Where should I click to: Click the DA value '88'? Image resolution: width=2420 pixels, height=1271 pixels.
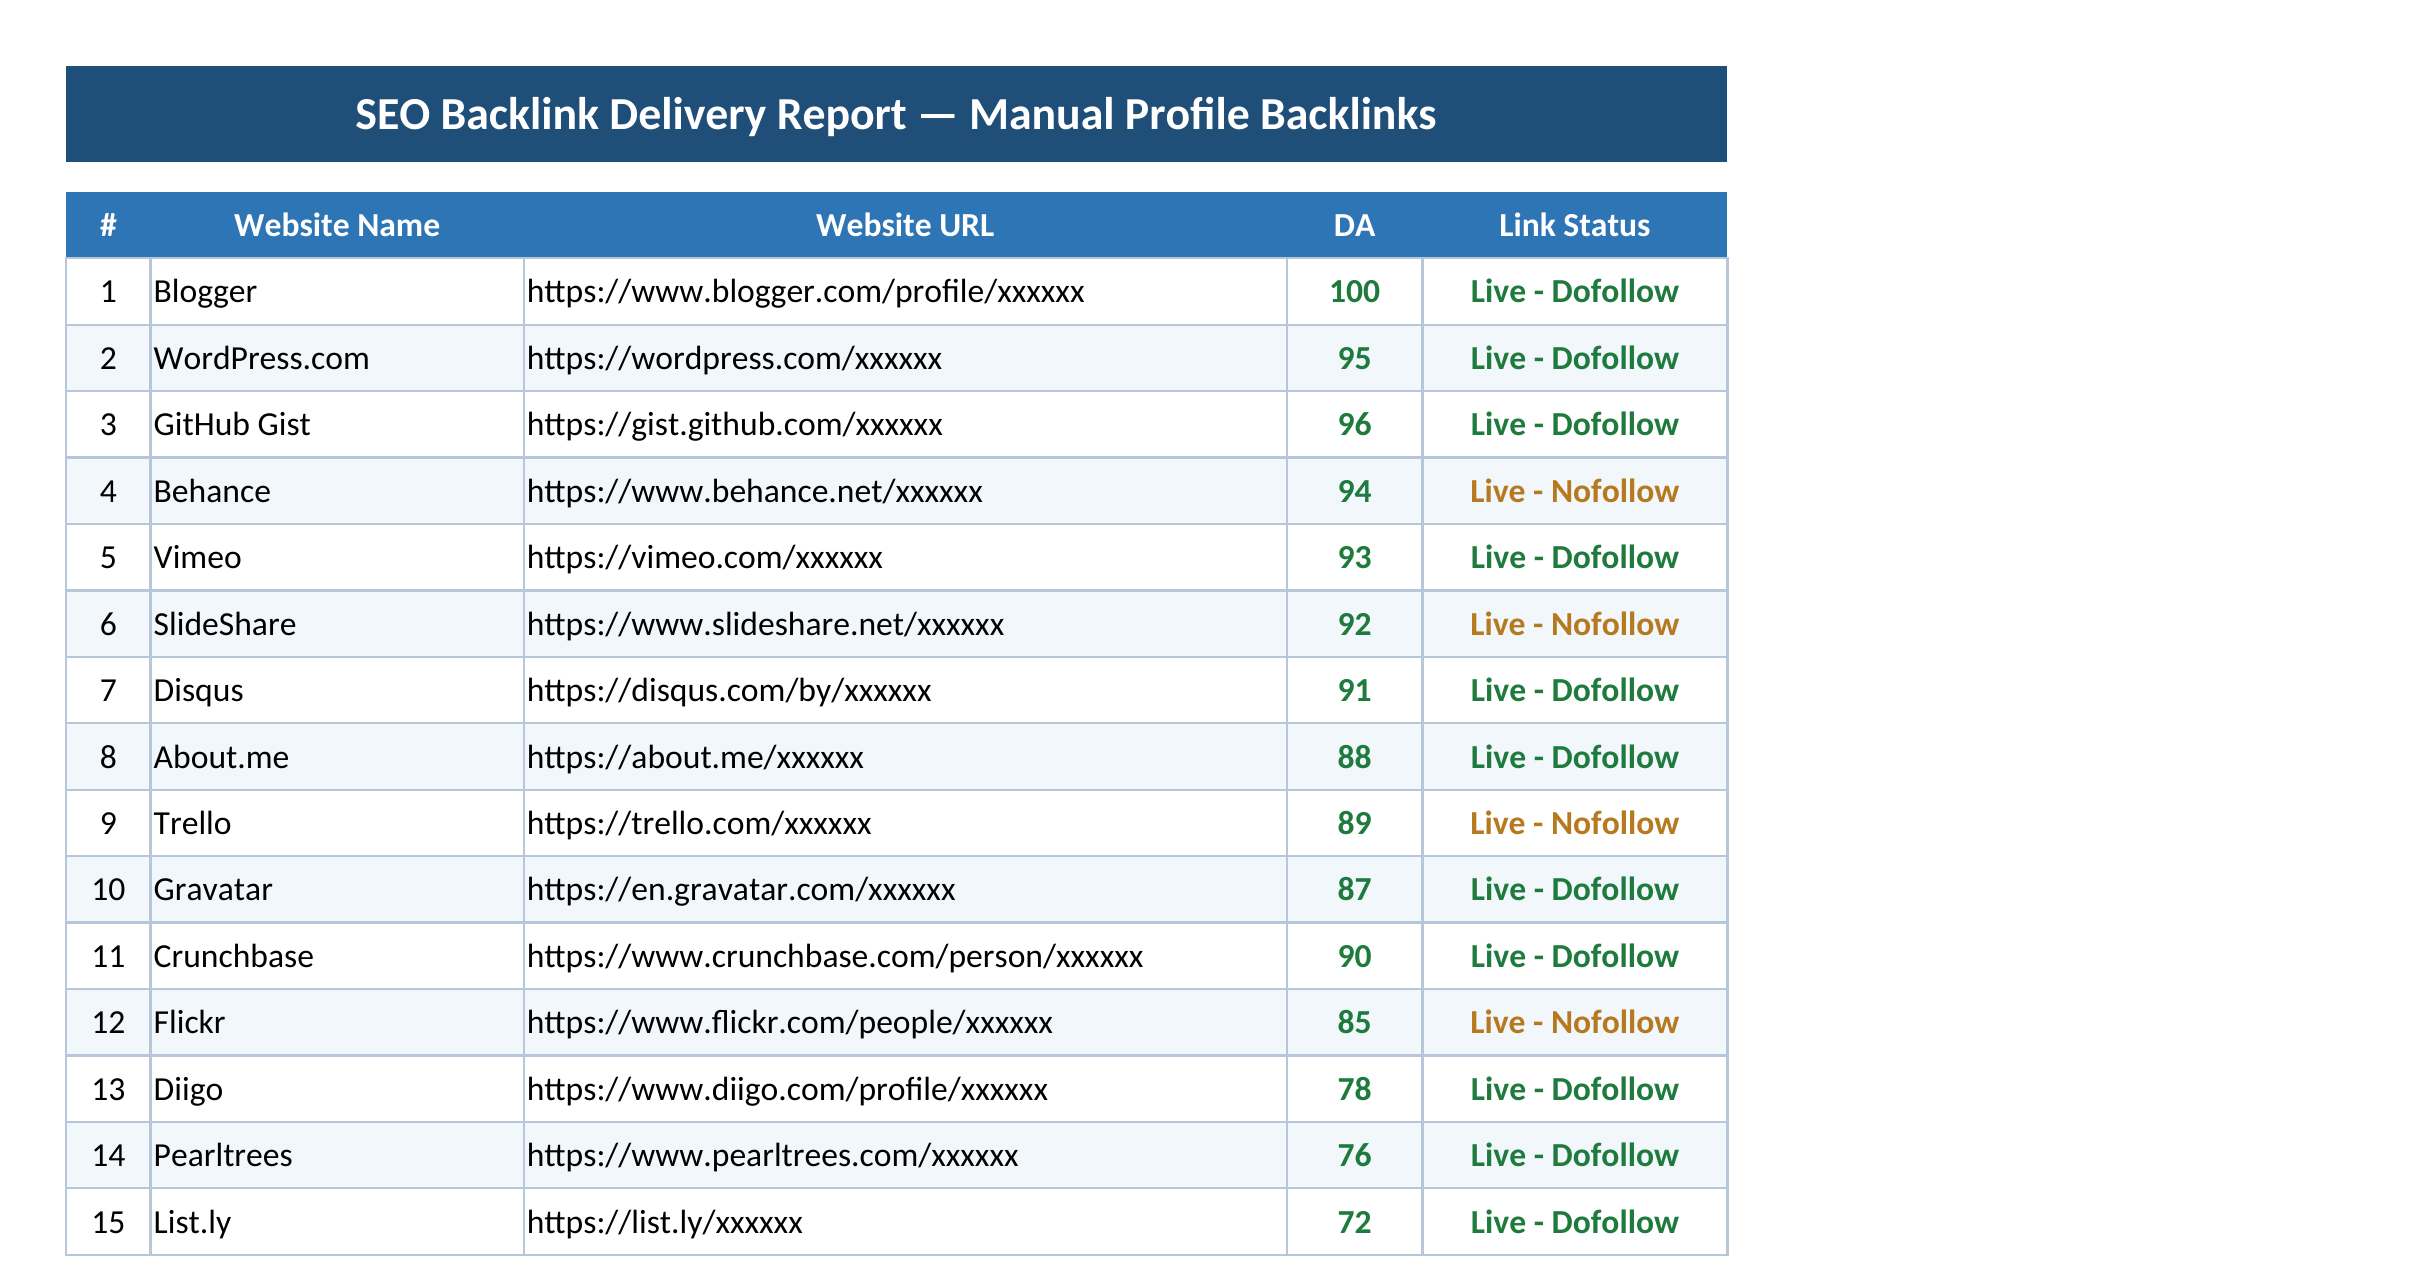(x=1354, y=757)
